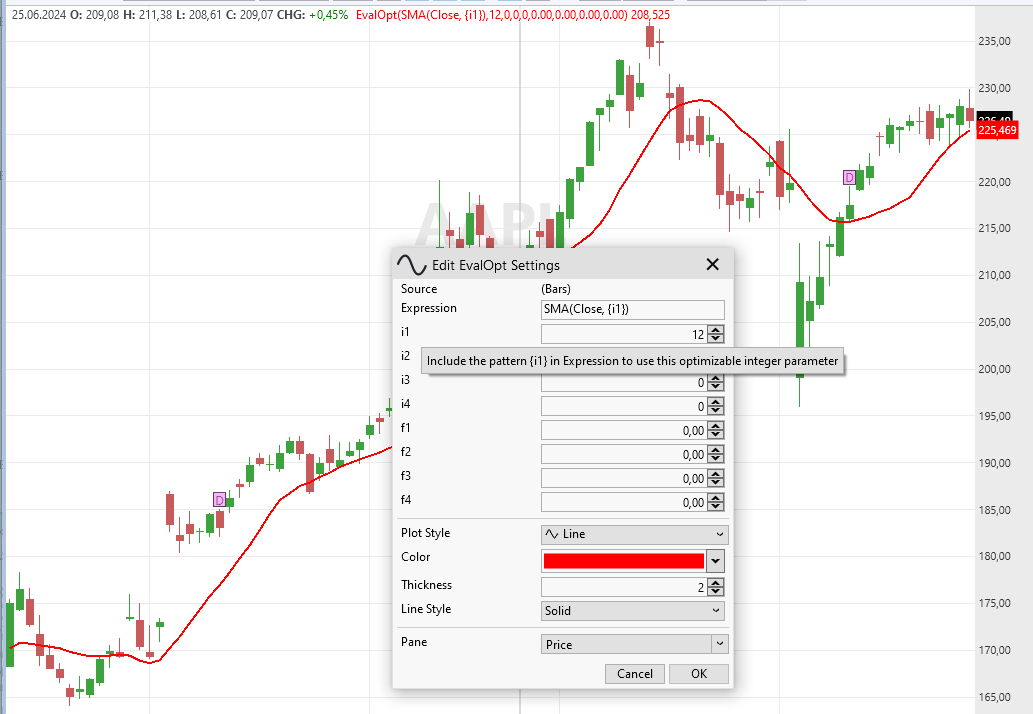Dismiss the dialog via Cancel

(634, 673)
